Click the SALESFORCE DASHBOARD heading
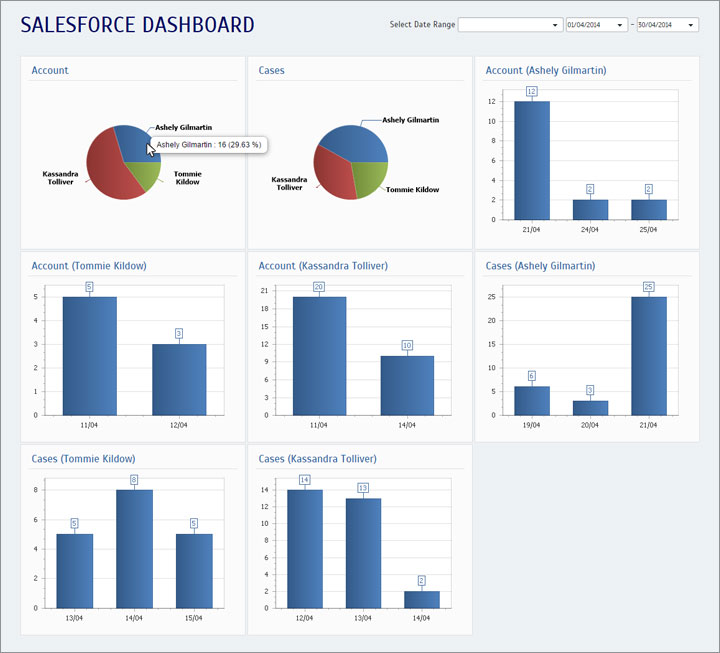The height and width of the screenshot is (653, 720). point(137,25)
